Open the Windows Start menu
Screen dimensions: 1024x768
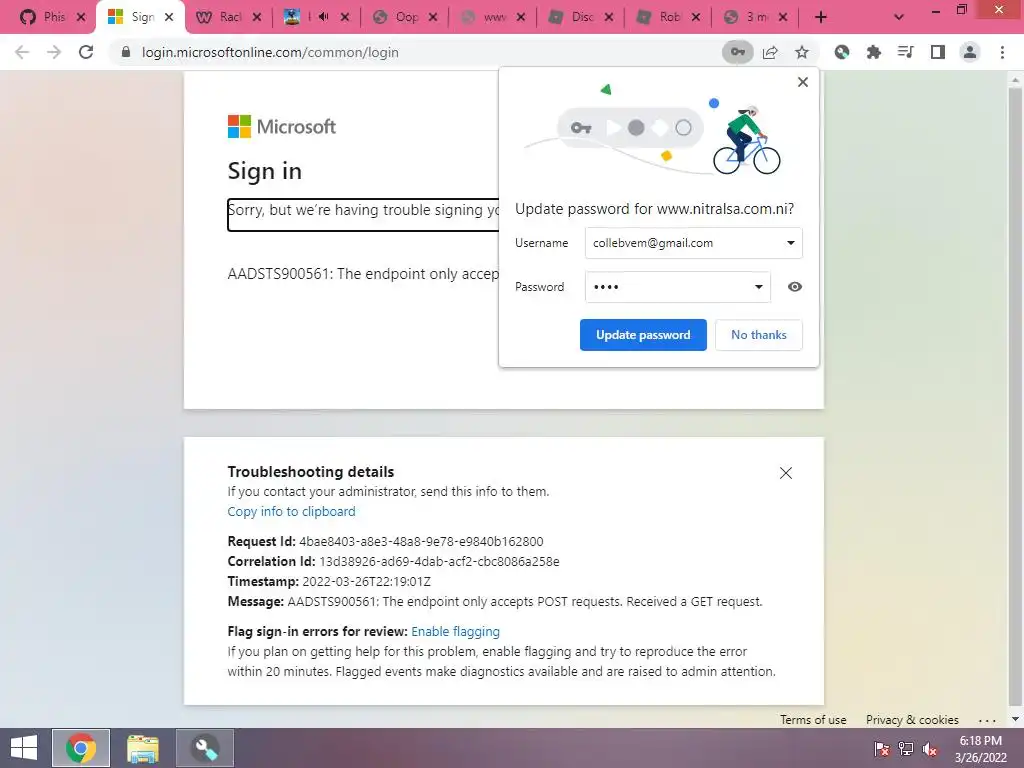[x=24, y=748]
